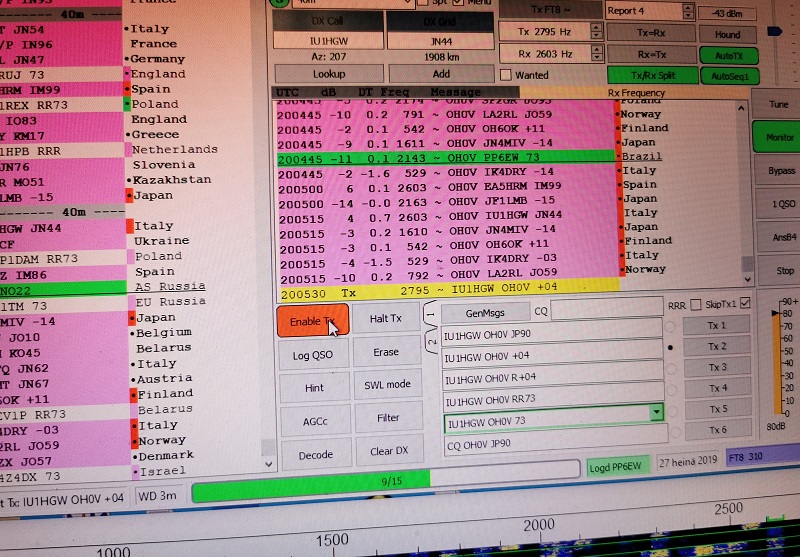Select the 200500 OH0V EA5HRM IM99 row

click(x=446, y=187)
